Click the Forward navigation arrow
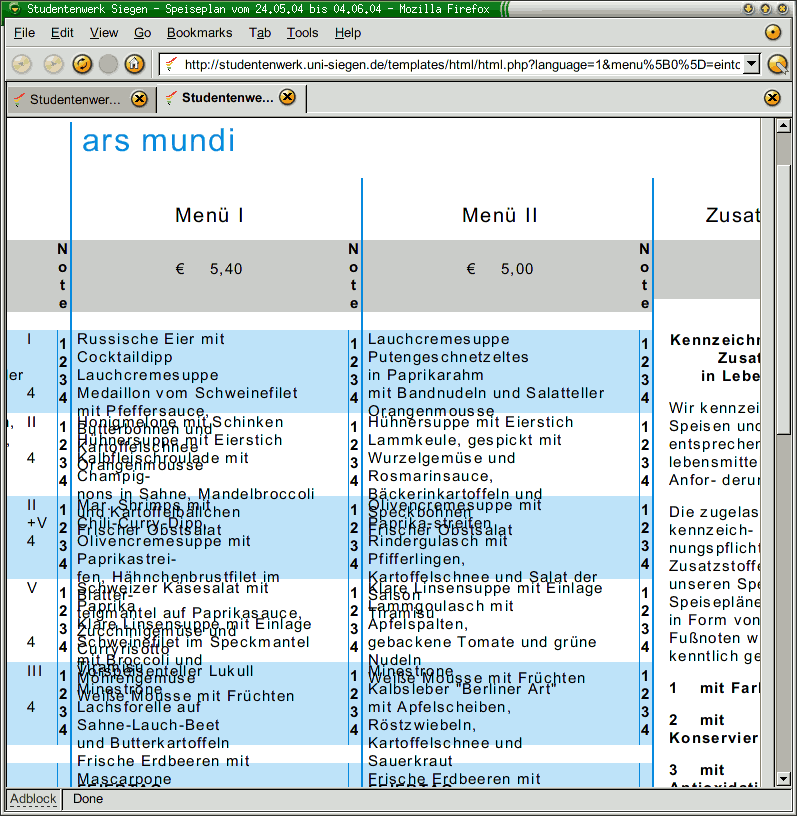 (53, 65)
